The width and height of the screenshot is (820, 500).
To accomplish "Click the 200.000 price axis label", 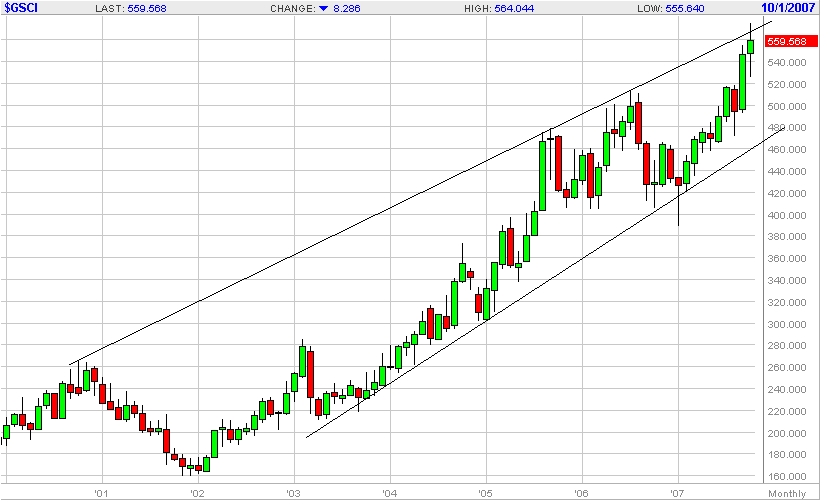I will point(787,434).
